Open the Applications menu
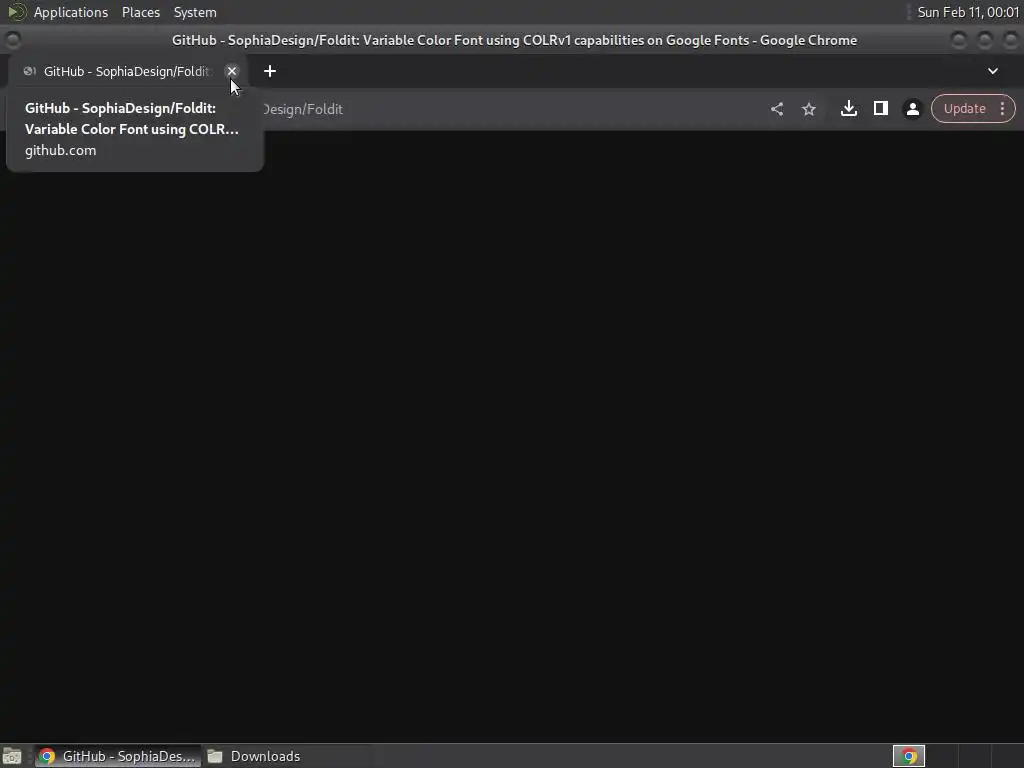Screen dimensions: 1024x768 coord(71,12)
